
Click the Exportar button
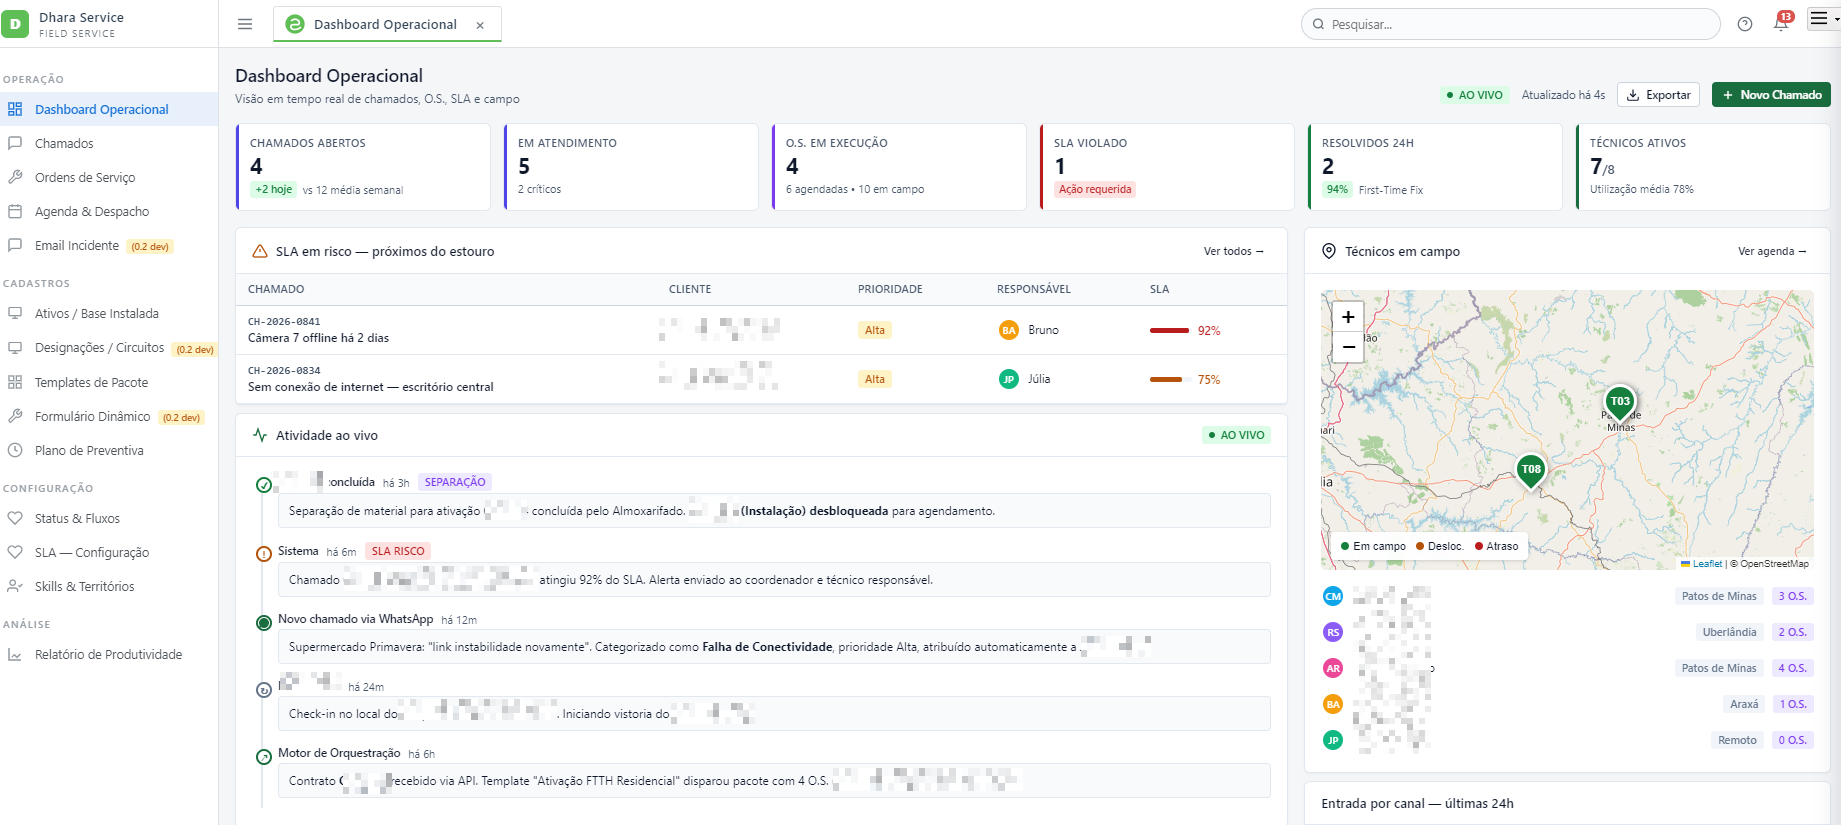(1659, 95)
